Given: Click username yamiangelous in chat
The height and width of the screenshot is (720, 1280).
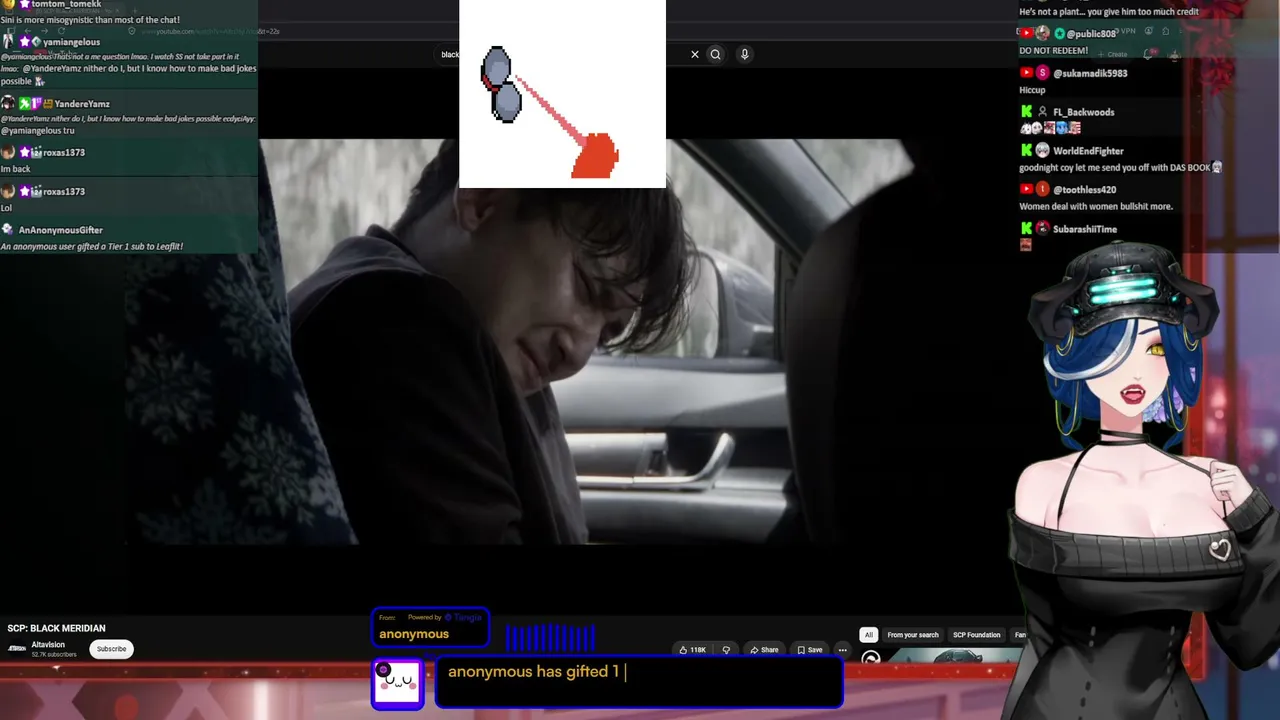Looking at the screenshot, I should click(71, 42).
